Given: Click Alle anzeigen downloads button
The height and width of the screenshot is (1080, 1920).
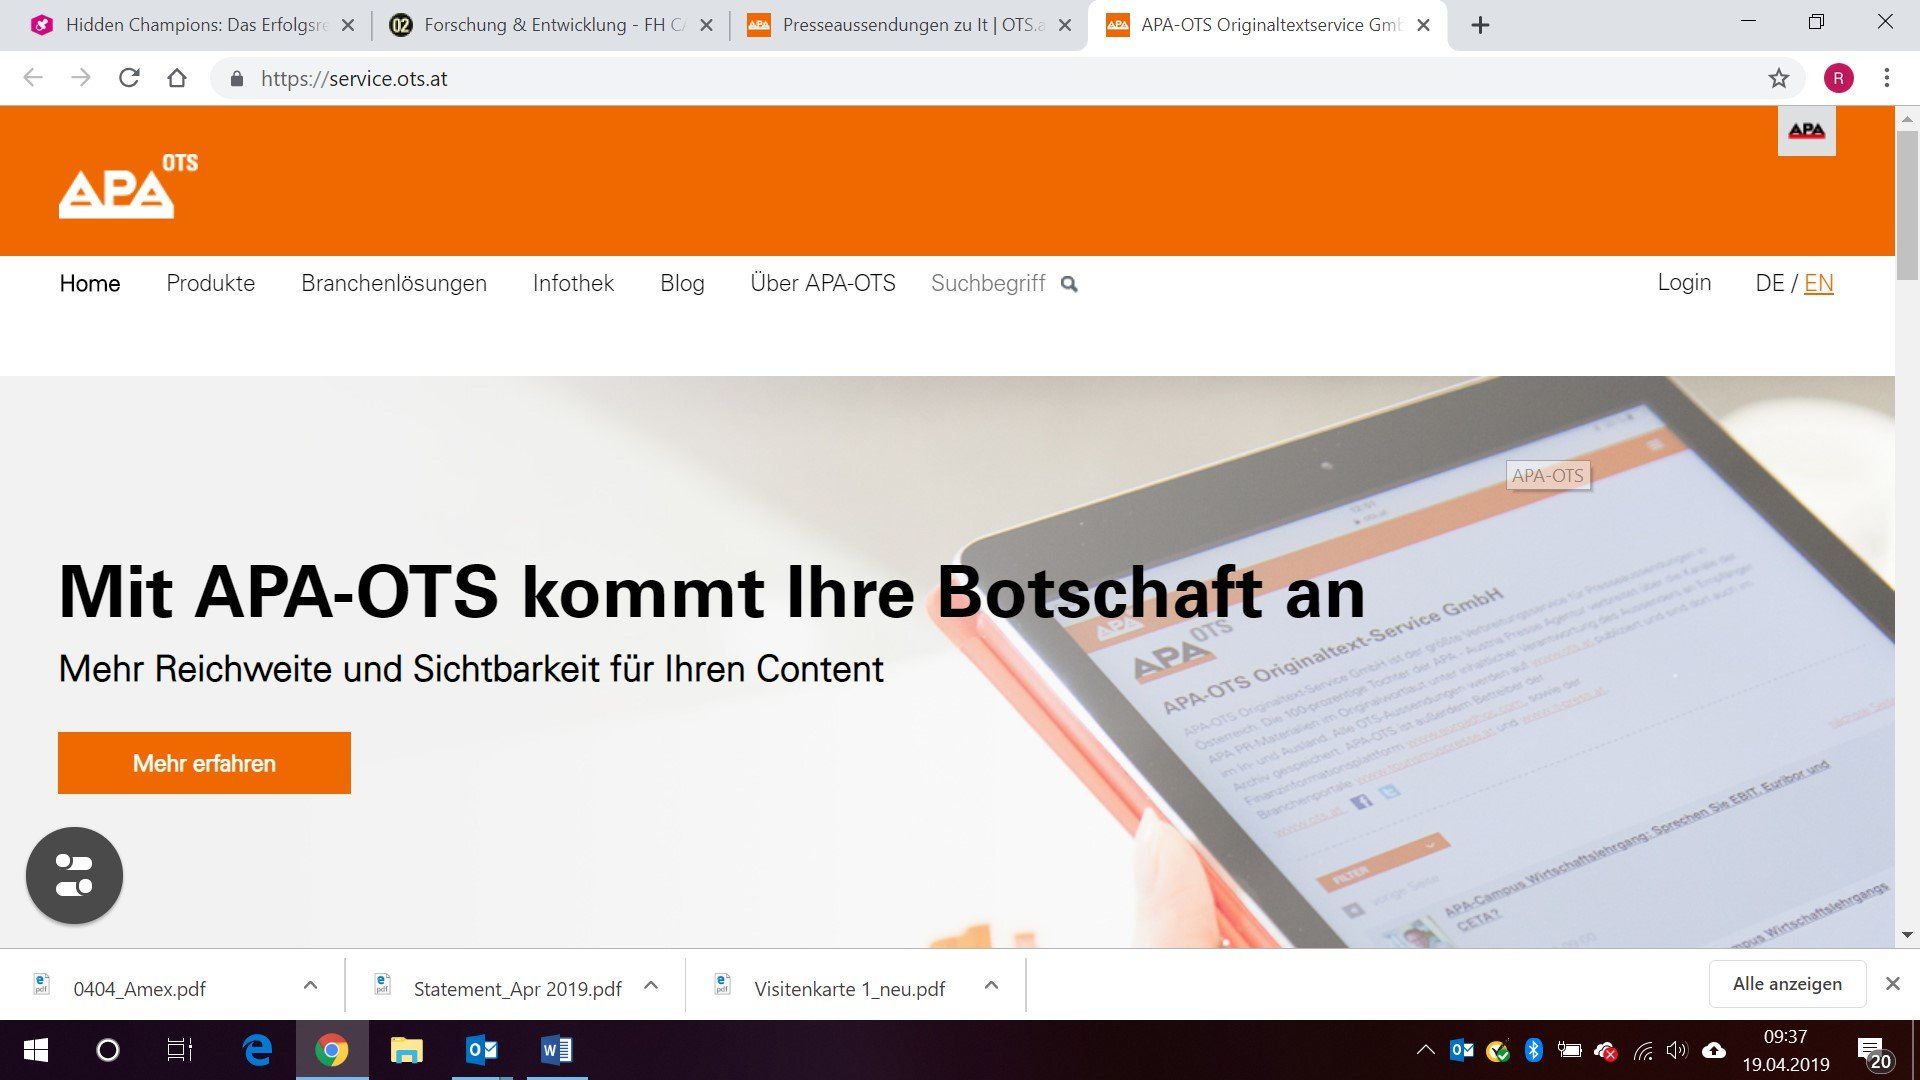Looking at the screenshot, I should pos(1787,984).
